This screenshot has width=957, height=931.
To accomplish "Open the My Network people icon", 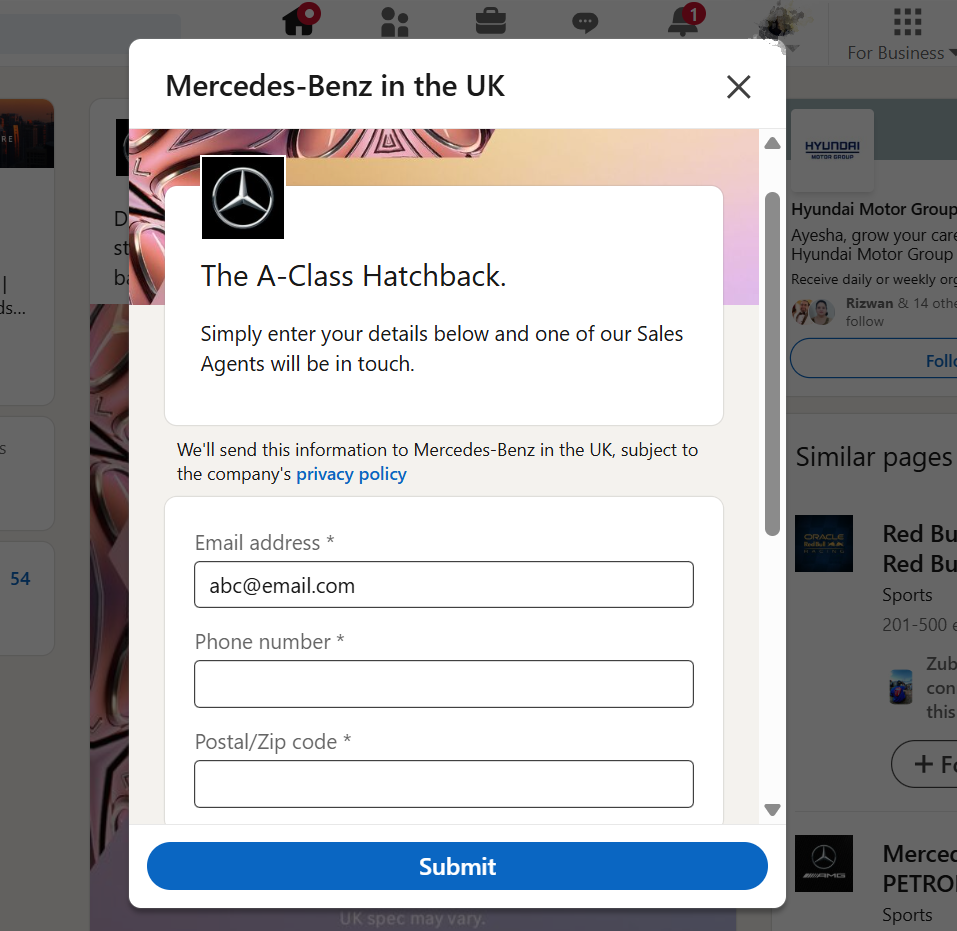I will (395, 21).
